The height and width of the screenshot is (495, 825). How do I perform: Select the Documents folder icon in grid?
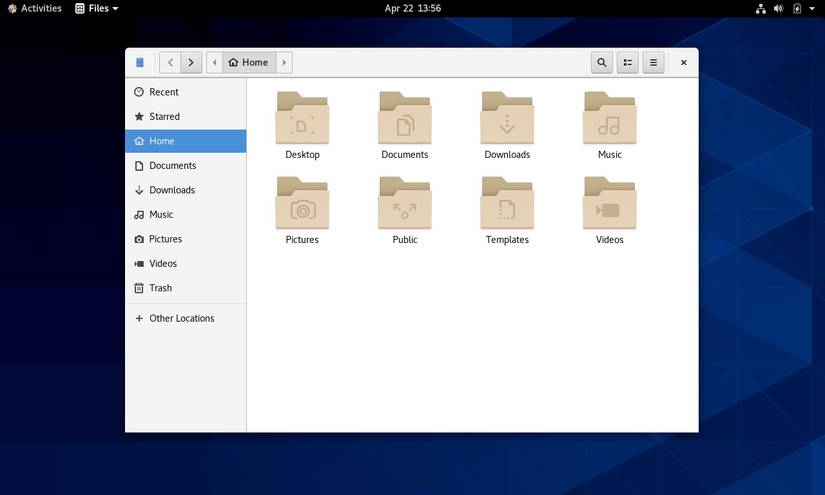[404, 119]
